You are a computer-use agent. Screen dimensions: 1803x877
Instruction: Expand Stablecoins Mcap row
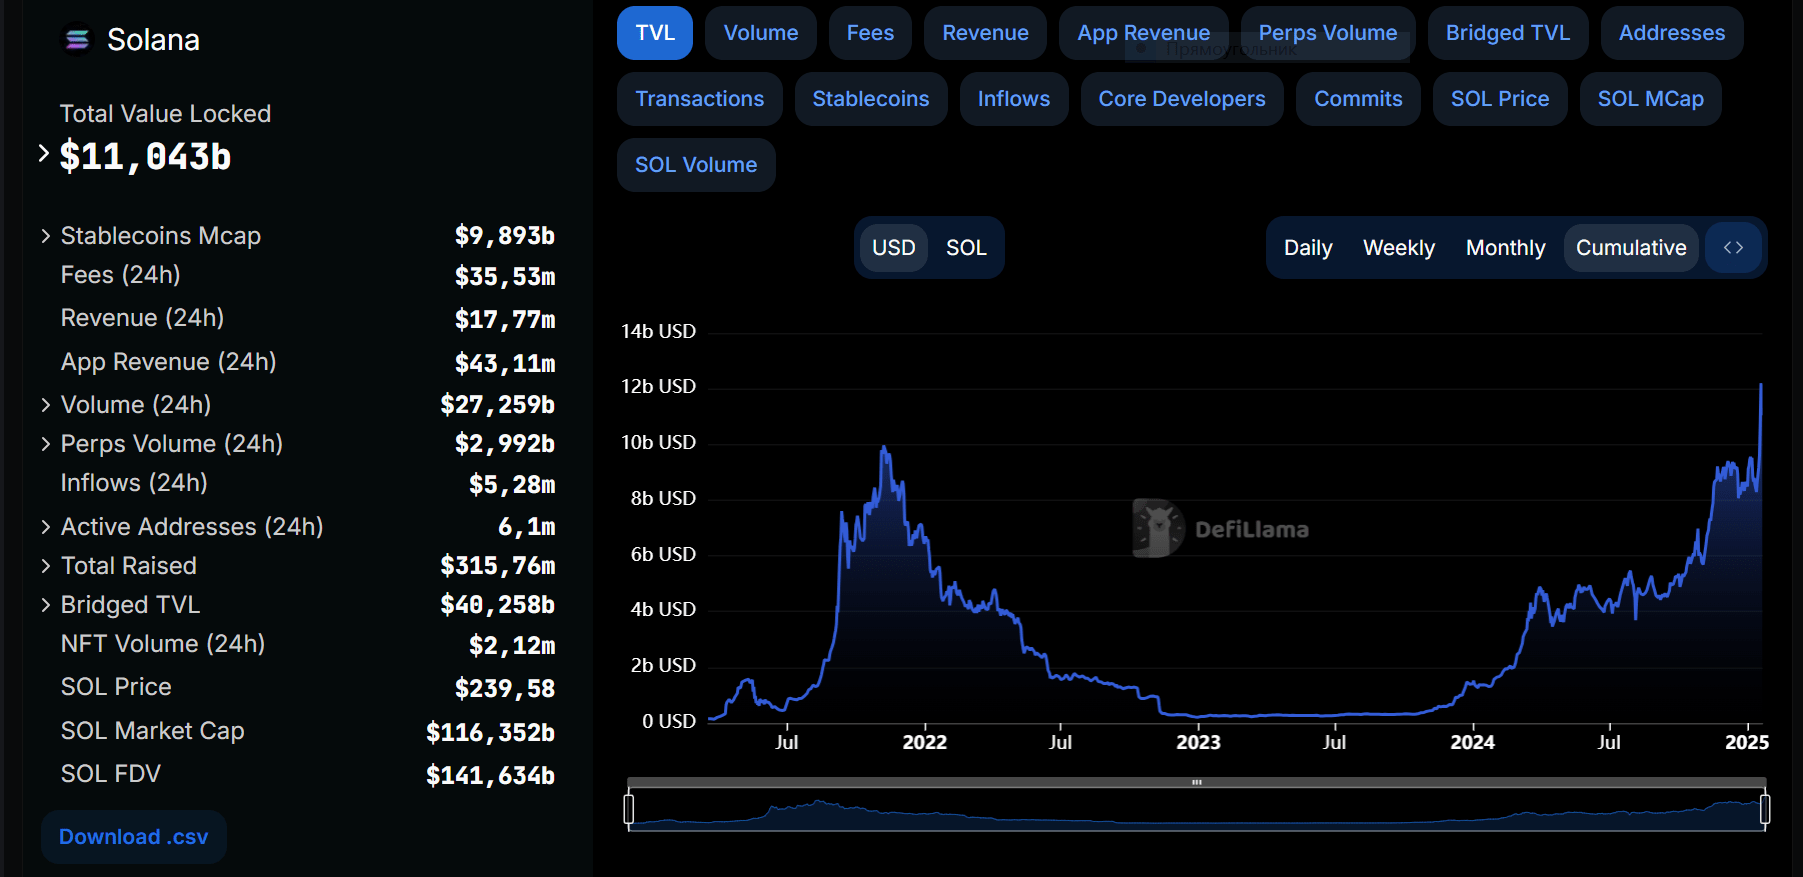tap(46, 236)
